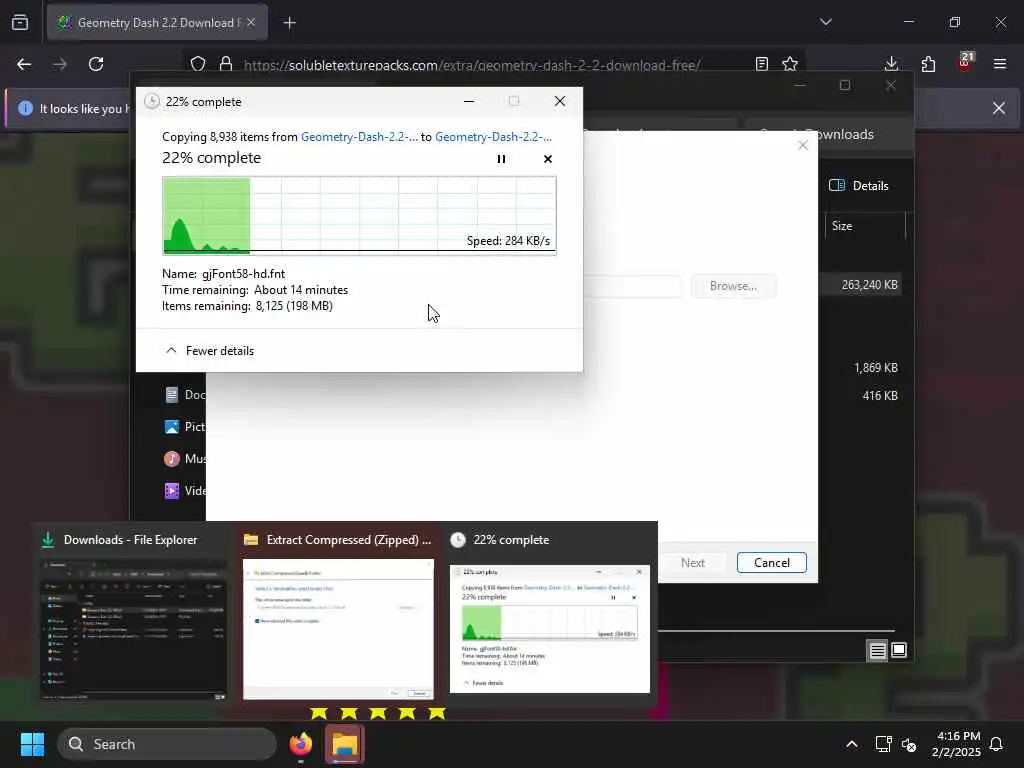Go forward in Firefox
1024x768 pixels.
[60, 64]
